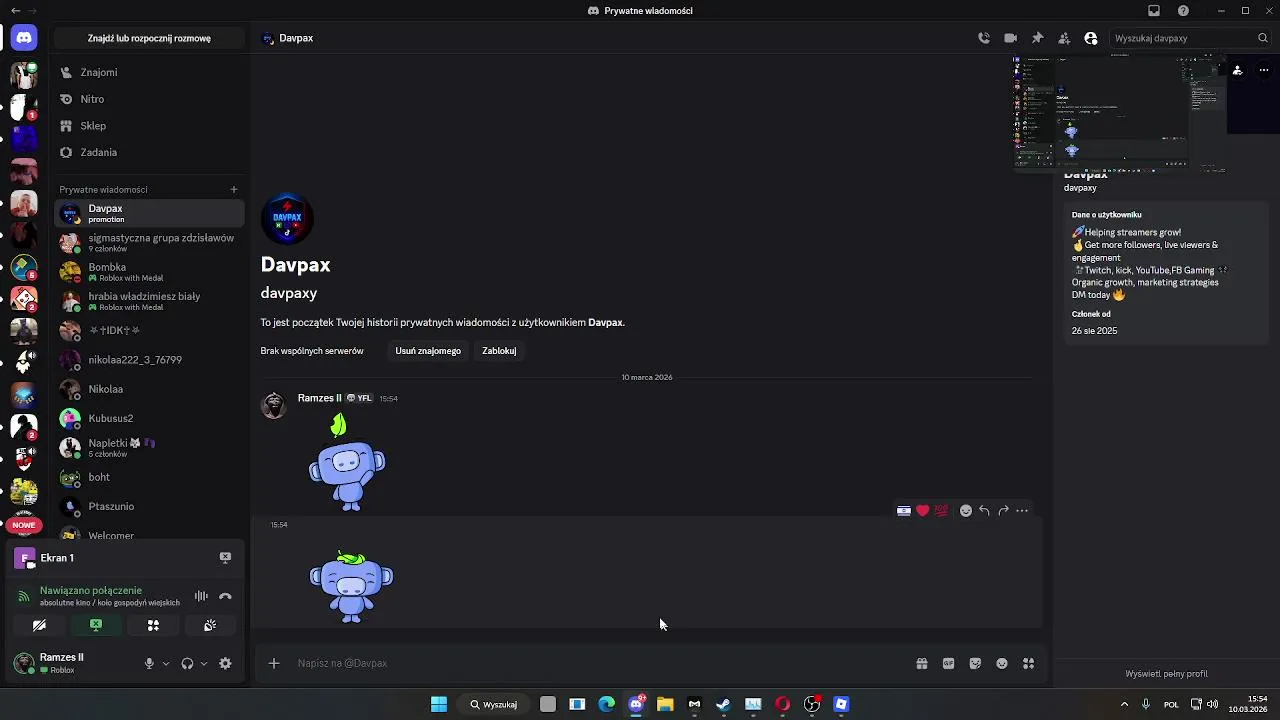Open the Ptaszunio direct message
1280x720 pixels.
click(x=149, y=506)
